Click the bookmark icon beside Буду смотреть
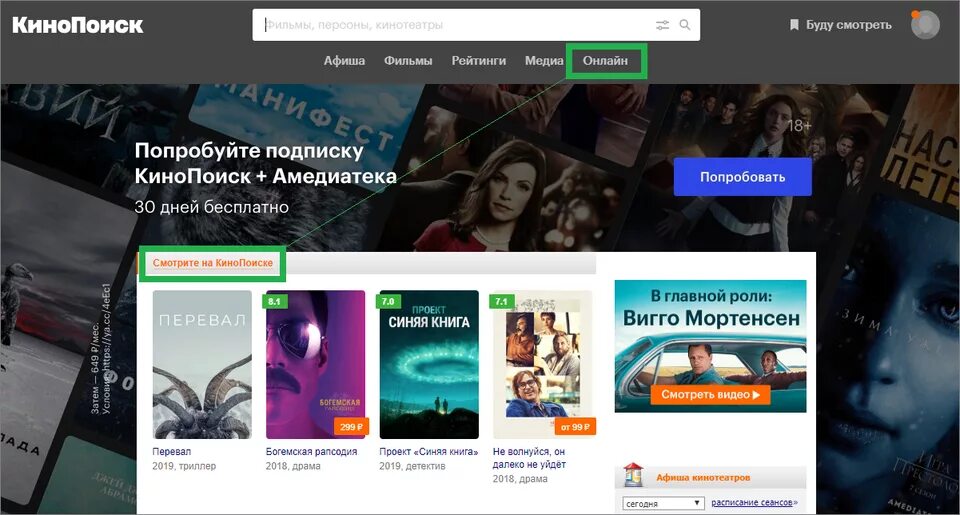Viewport: 960px width, 515px height. [x=794, y=25]
